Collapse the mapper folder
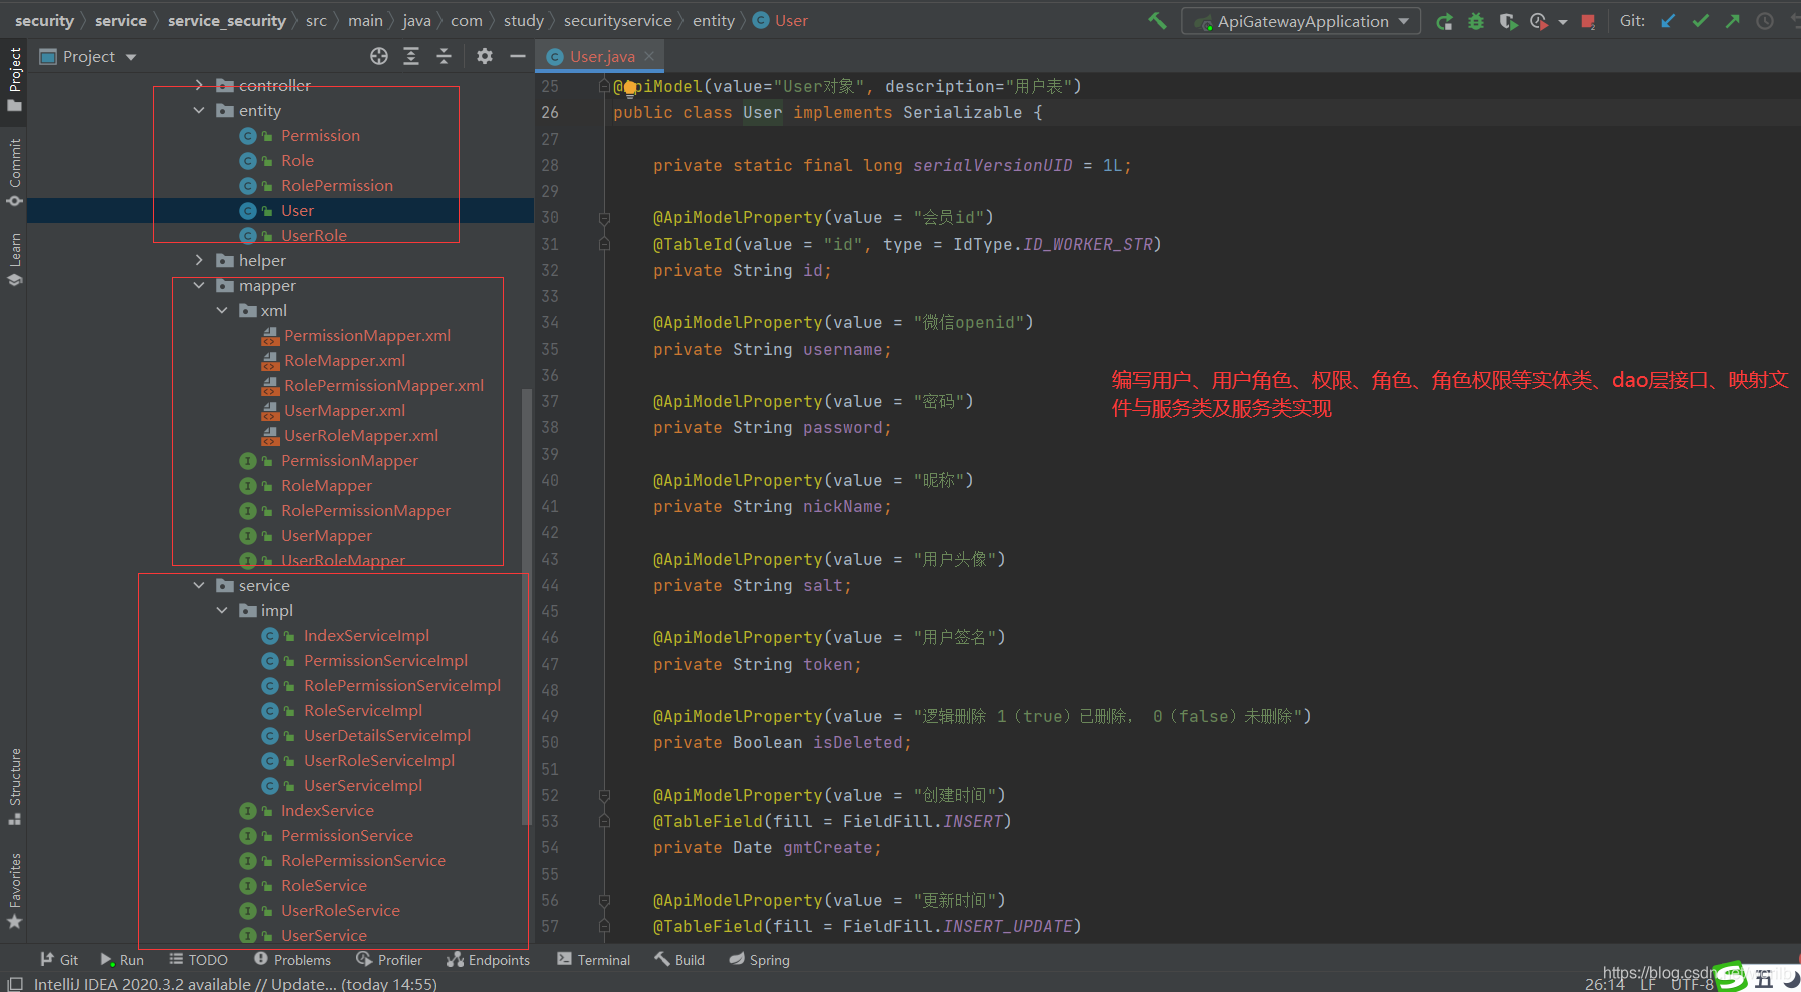The width and height of the screenshot is (1801, 992). coord(199,285)
